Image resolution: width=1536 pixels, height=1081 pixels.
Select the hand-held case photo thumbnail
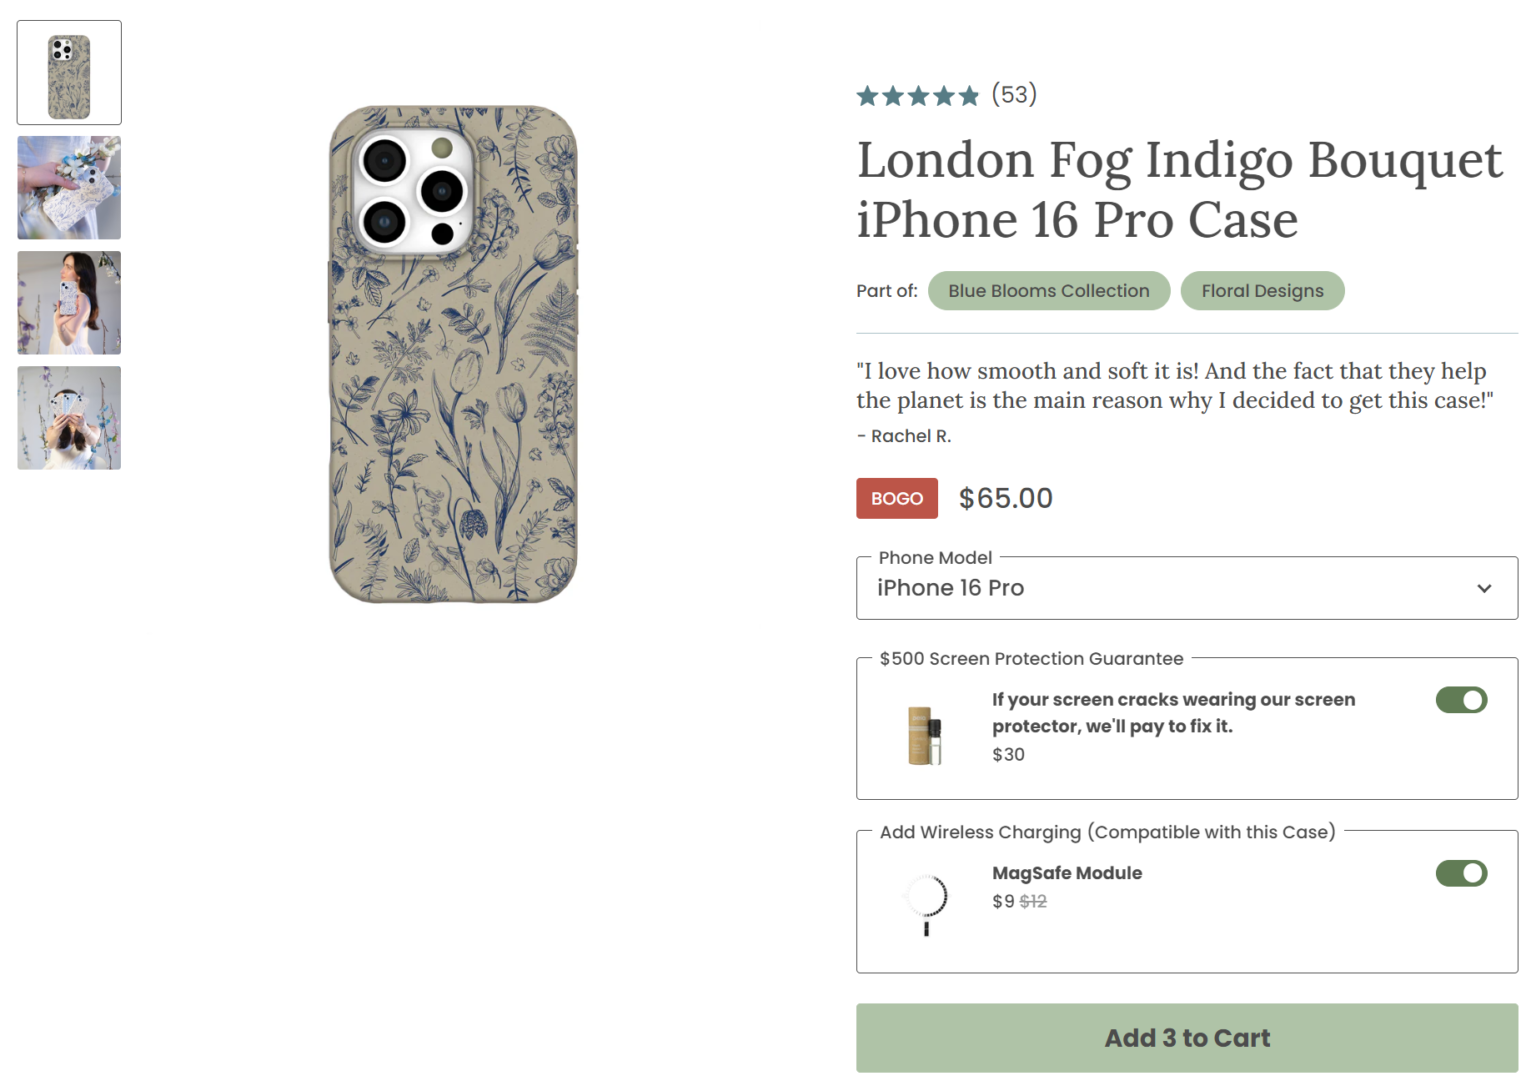68,187
